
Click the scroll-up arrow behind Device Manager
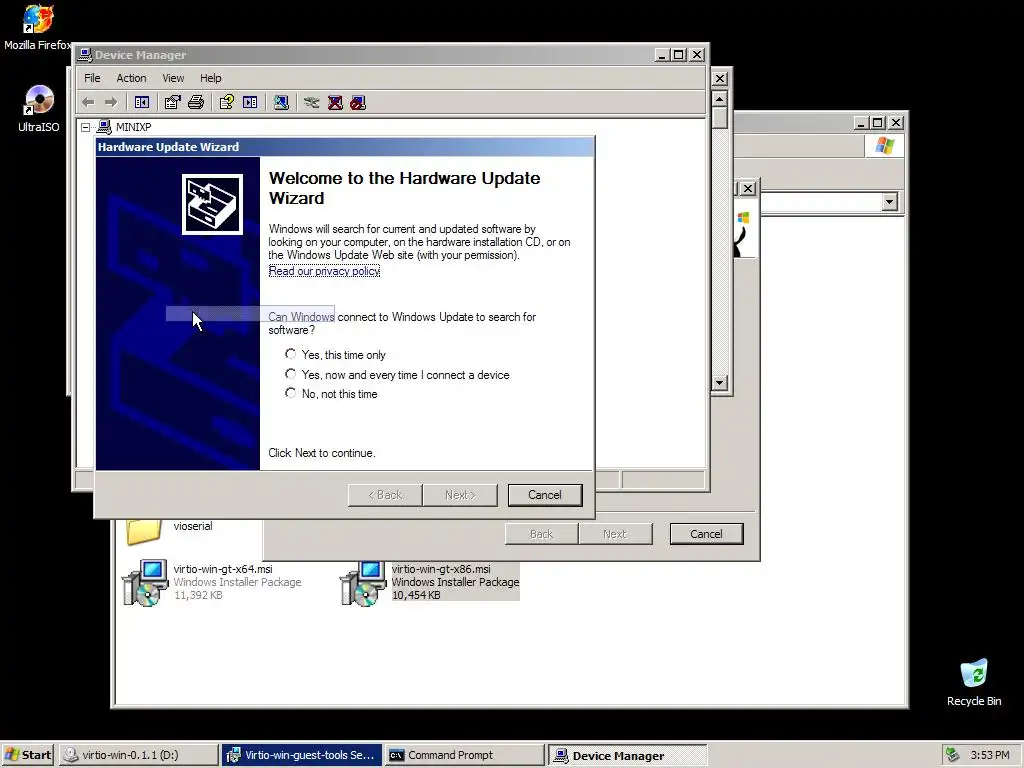[719, 99]
